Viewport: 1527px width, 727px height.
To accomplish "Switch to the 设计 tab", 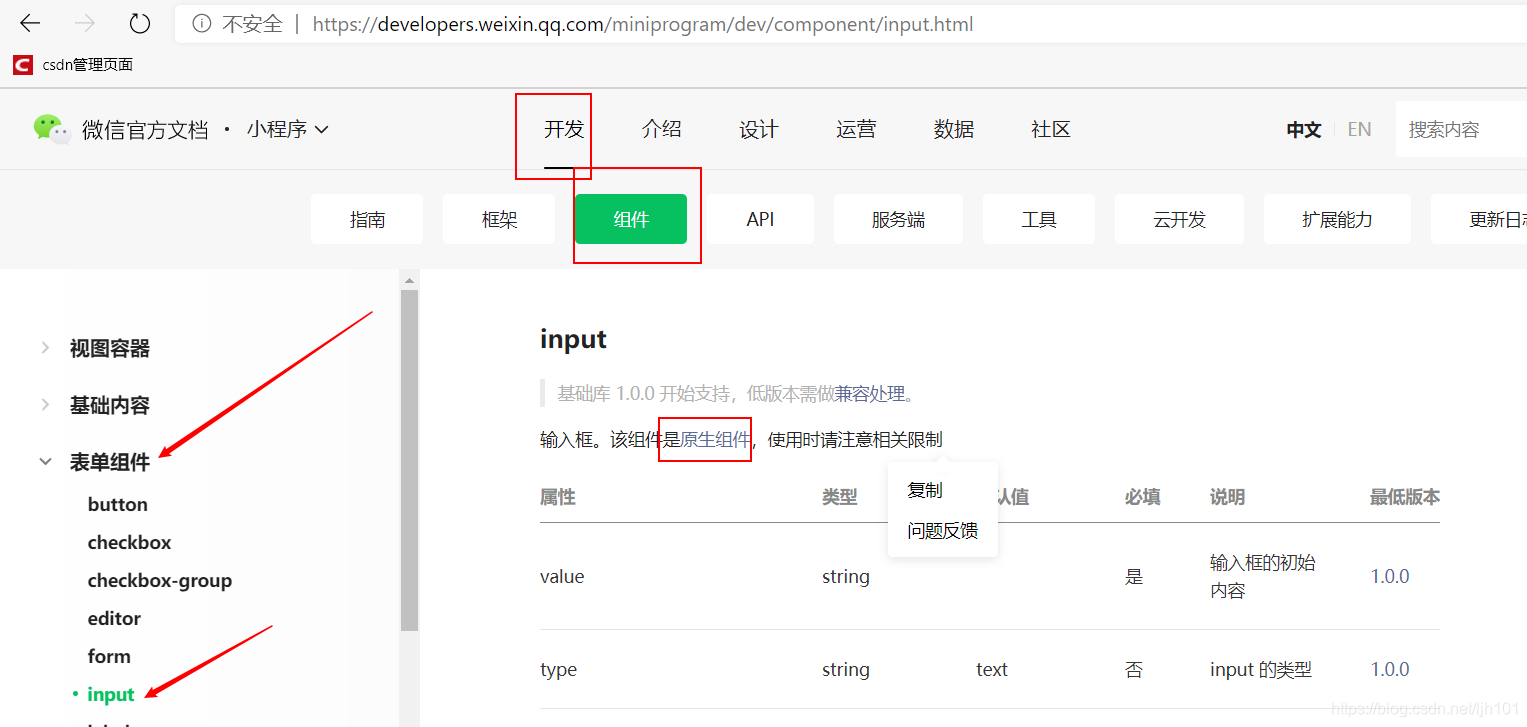I will point(759,129).
